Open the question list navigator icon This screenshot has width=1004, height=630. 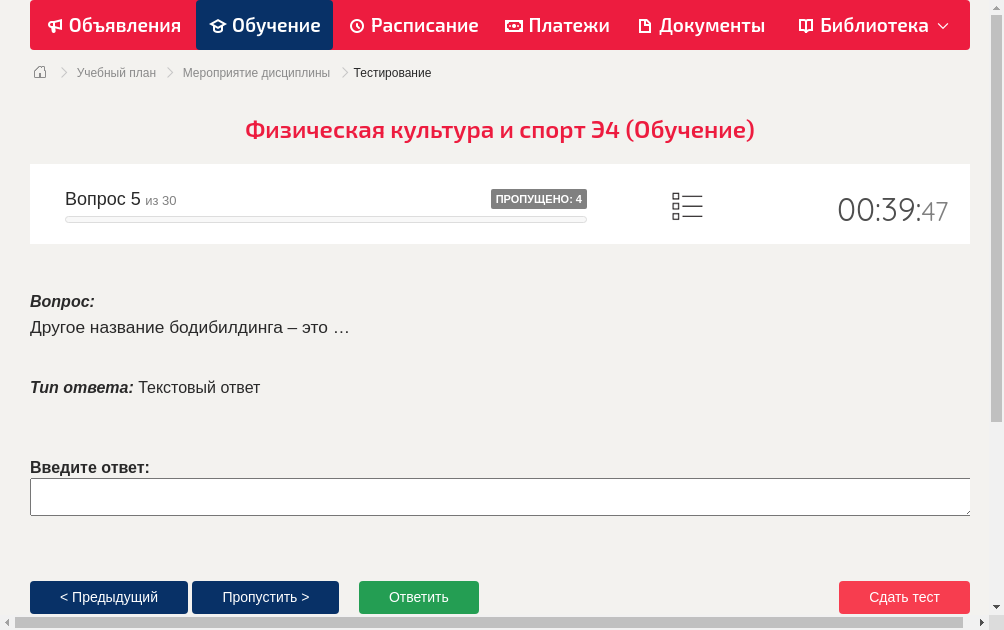coord(687,206)
